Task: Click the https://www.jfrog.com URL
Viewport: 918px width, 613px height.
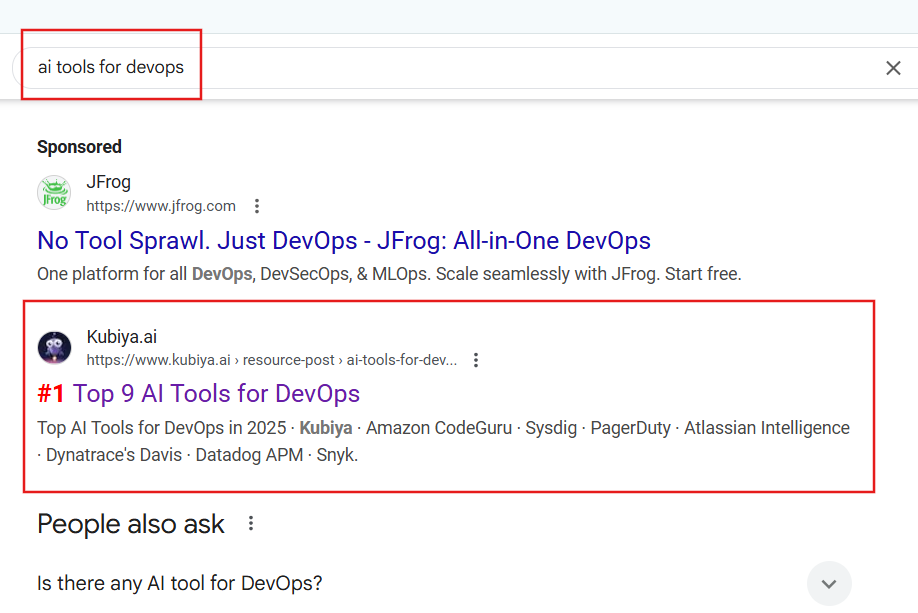Action: (161, 206)
